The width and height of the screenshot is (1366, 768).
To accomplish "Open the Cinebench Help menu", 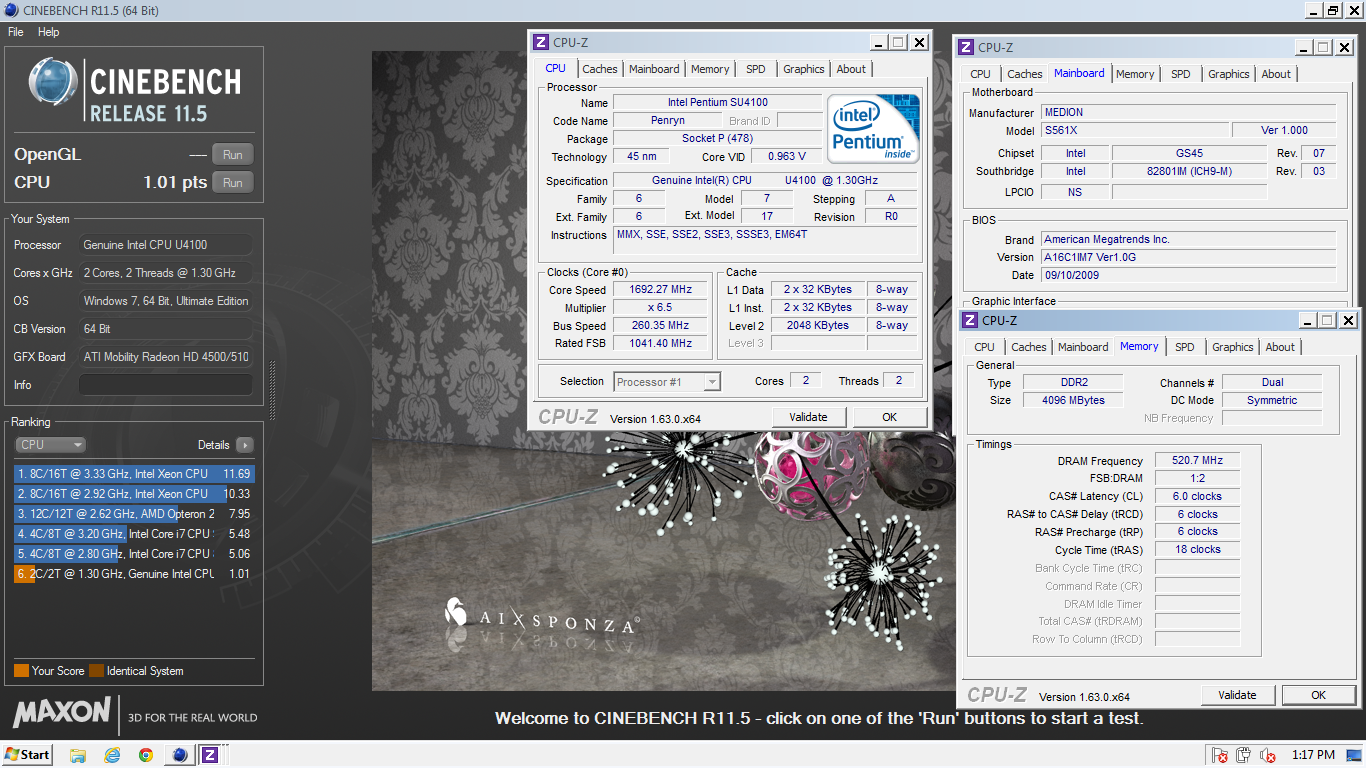I will [49, 32].
